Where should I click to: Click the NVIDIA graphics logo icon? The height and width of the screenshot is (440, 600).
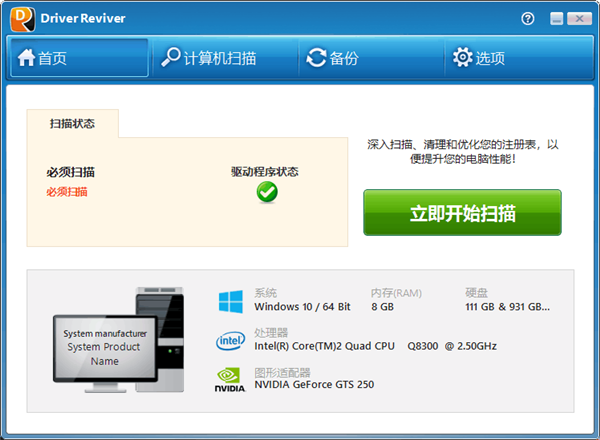tap(230, 380)
